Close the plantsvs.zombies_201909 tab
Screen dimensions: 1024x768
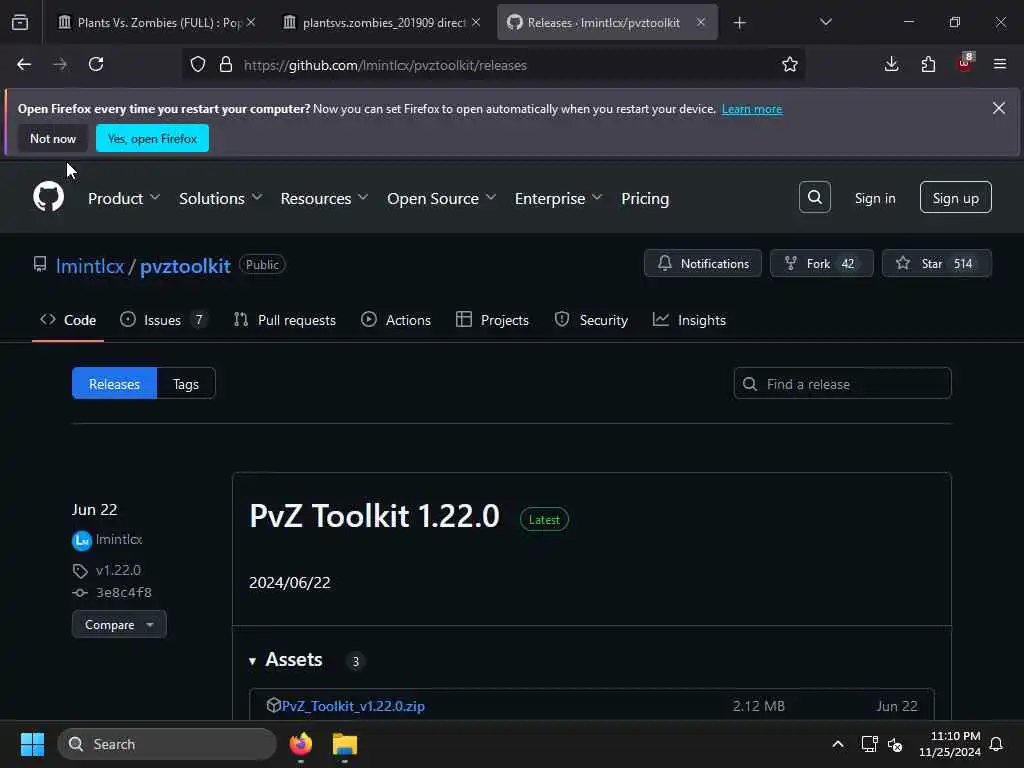coord(476,22)
